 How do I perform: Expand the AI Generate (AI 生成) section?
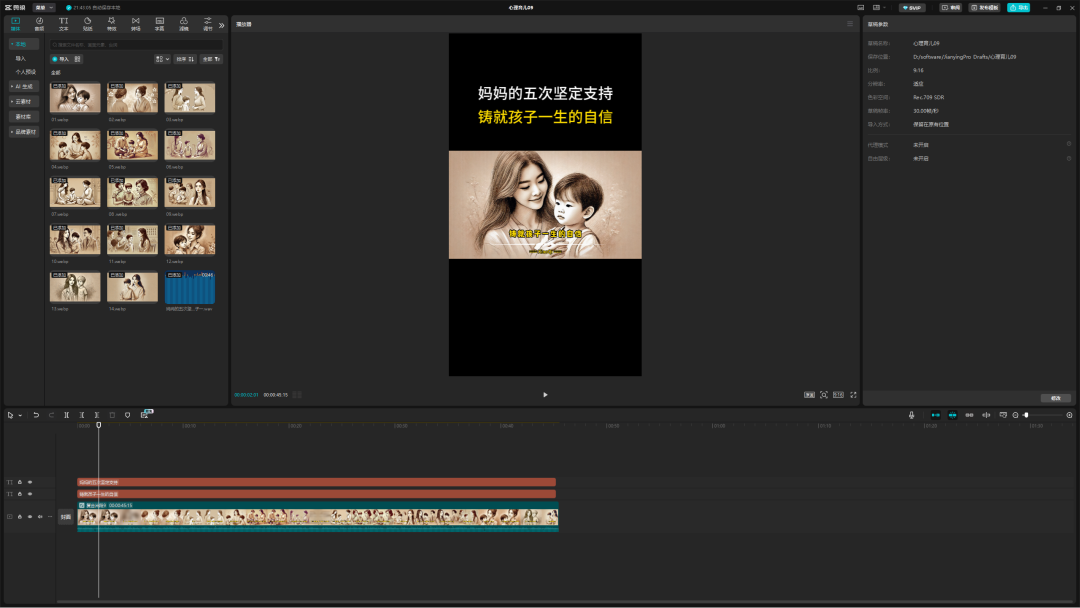[x=23, y=86]
